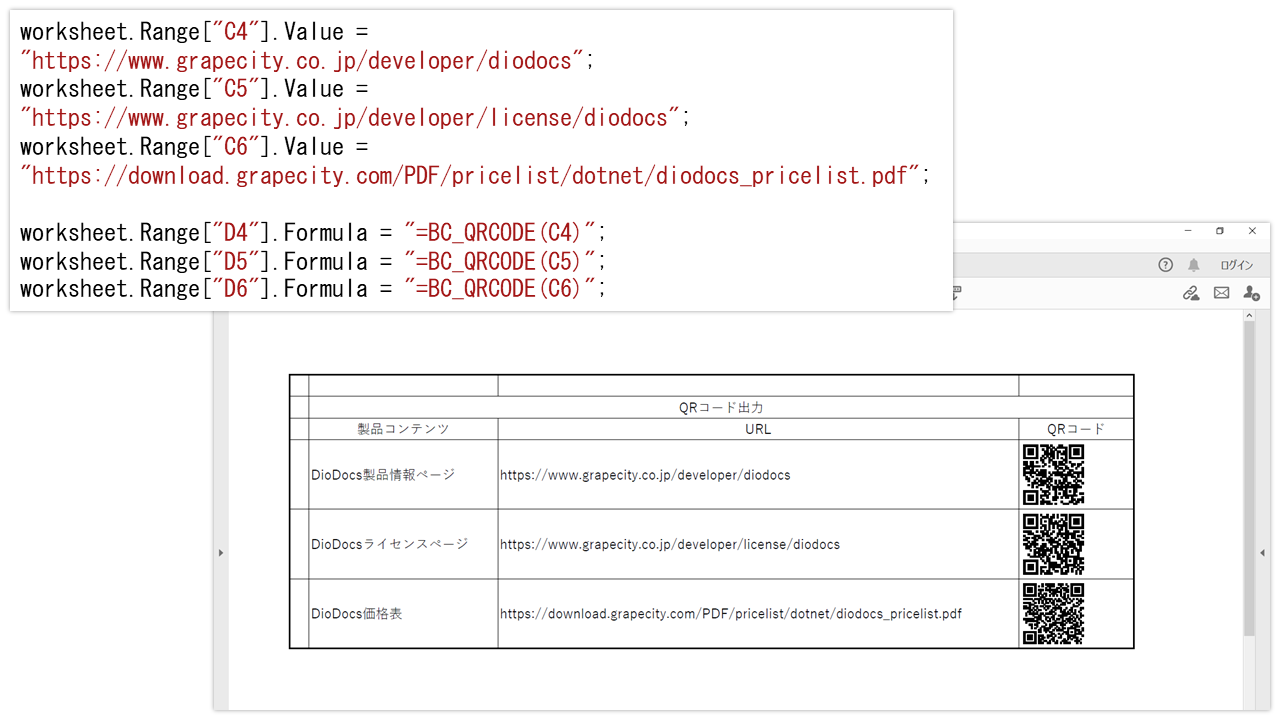Click the red developer/diodocs string in the code
Screen dimensions: 1280x720
pos(302,61)
